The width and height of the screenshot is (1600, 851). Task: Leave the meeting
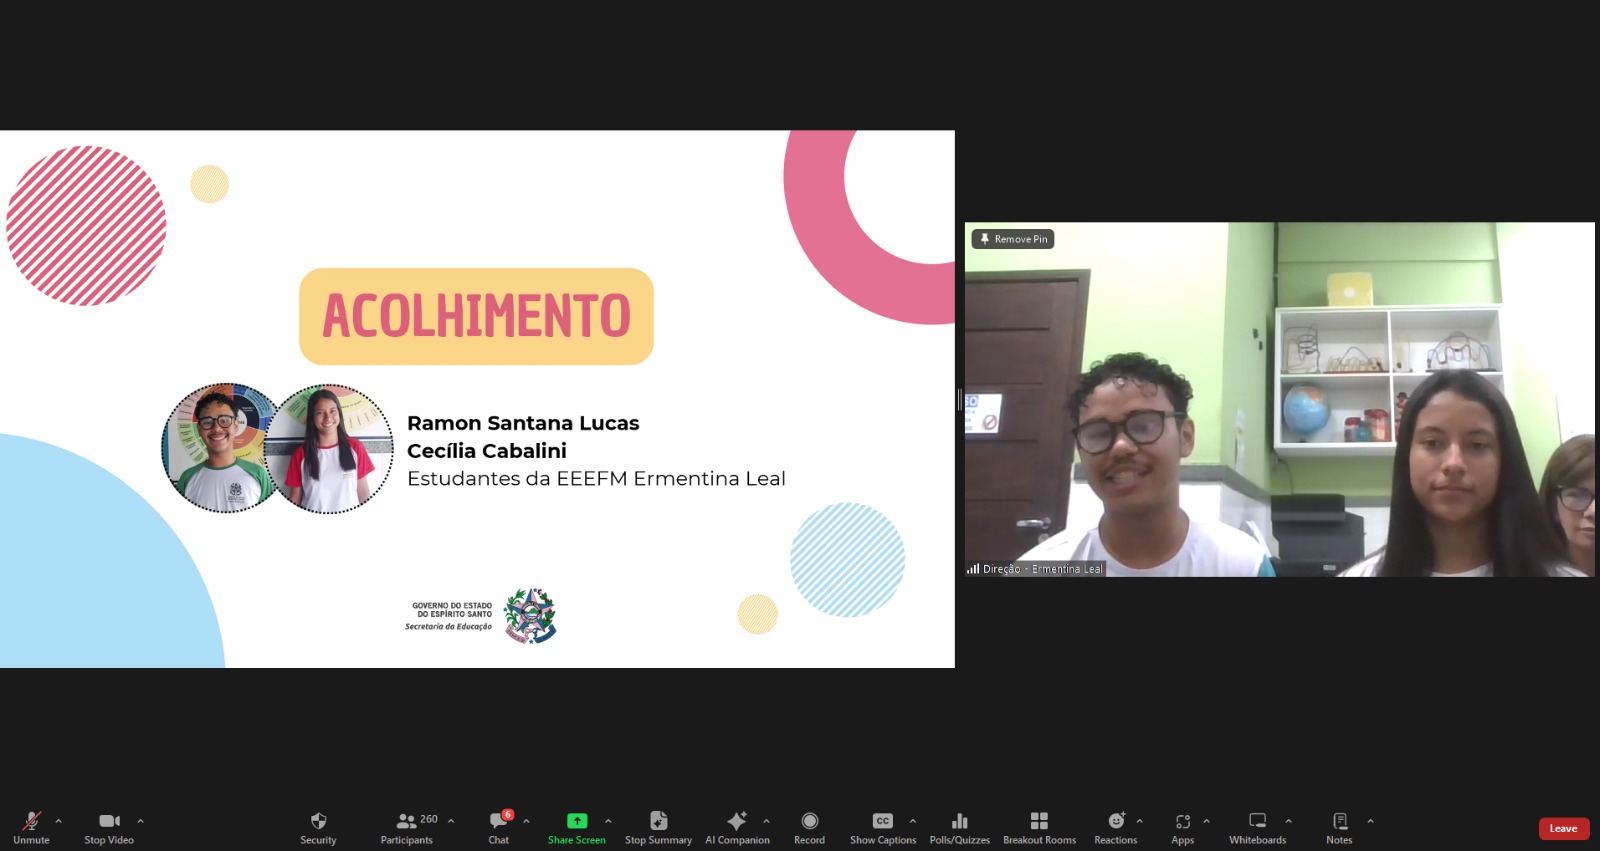[1564, 828]
